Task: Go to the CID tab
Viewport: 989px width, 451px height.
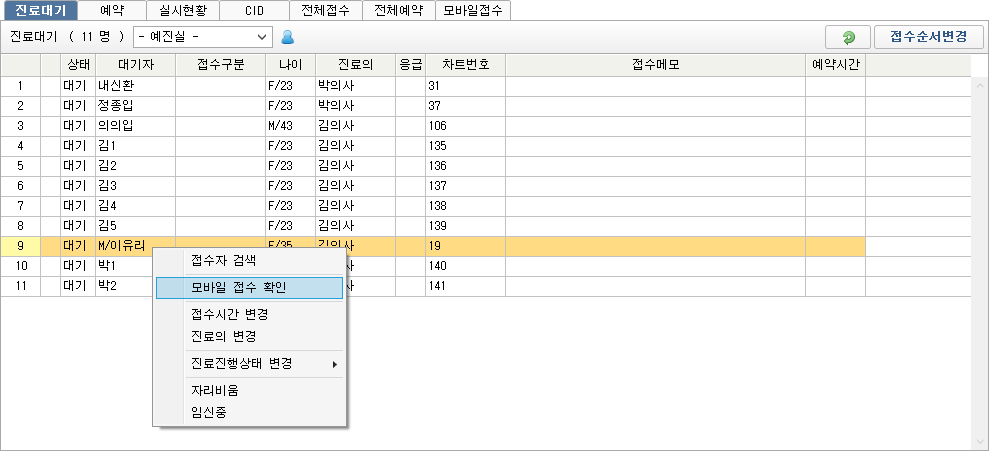Action: pyautogui.click(x=254, y=10)
